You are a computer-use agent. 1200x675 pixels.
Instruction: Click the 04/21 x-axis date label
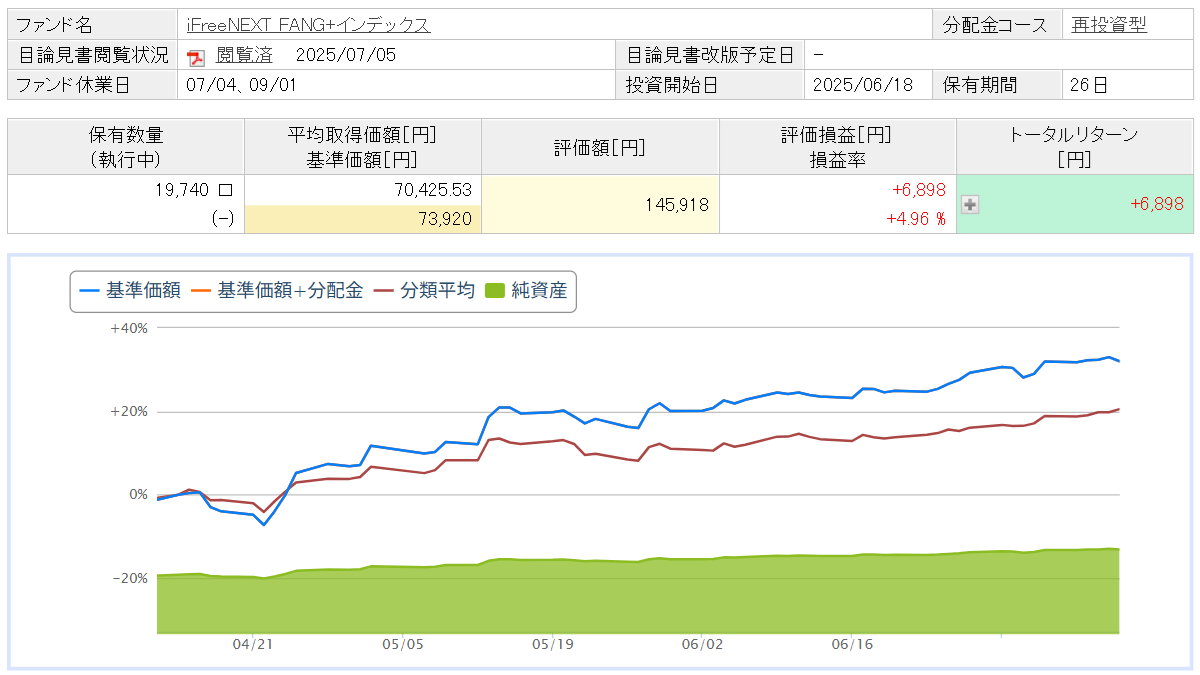[x=253, y=645]
